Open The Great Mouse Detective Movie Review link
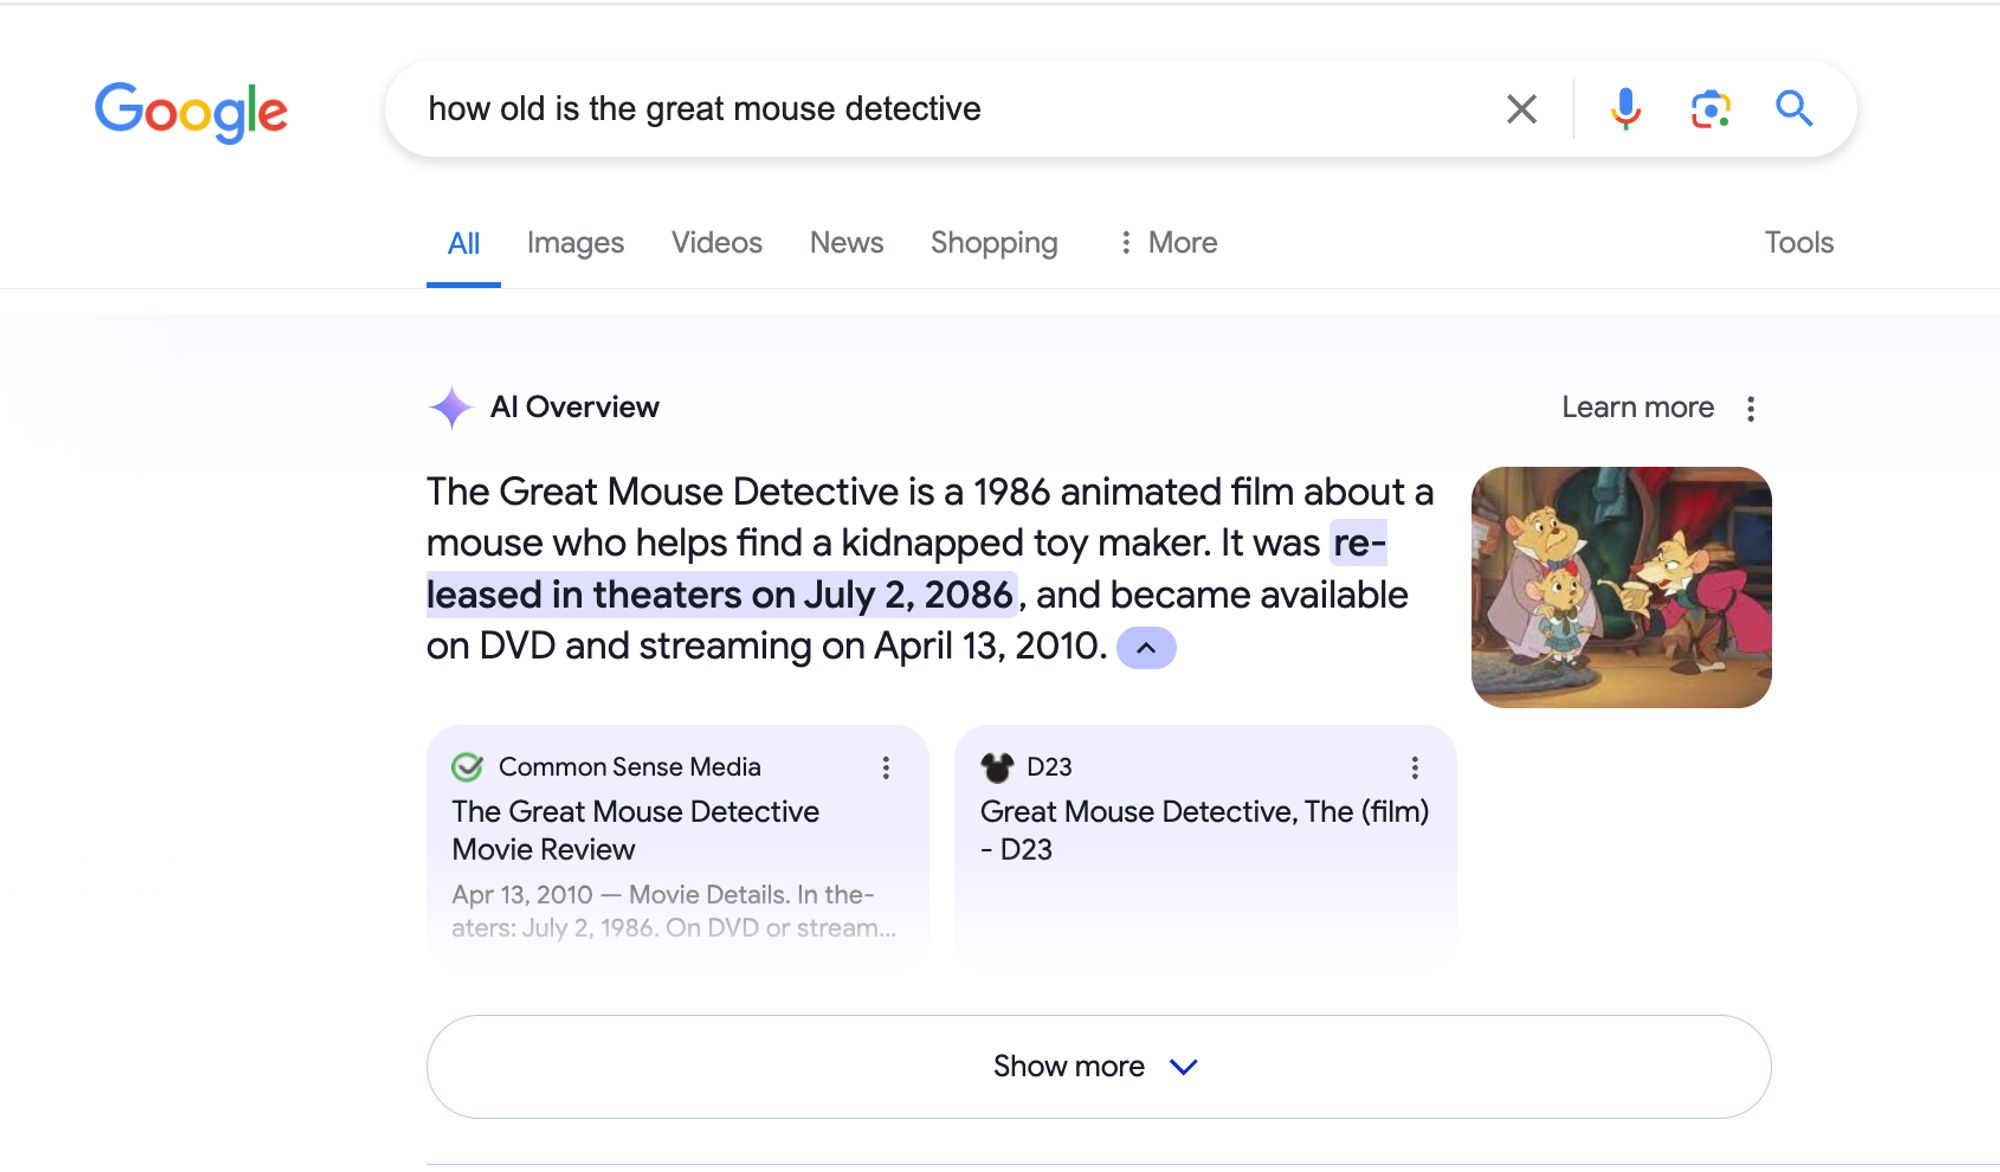 click(635, 830)
